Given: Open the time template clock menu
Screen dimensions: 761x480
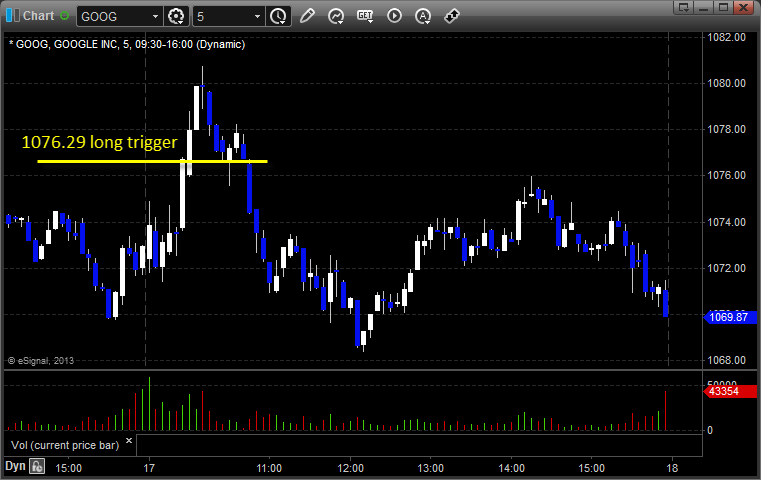Looking at the screenshot, I should point(279,16).
